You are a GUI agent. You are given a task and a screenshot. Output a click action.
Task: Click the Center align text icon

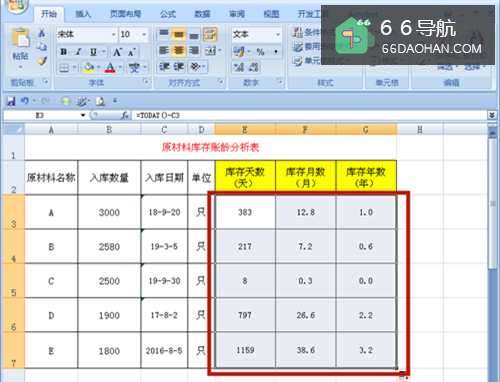[179, 51]
